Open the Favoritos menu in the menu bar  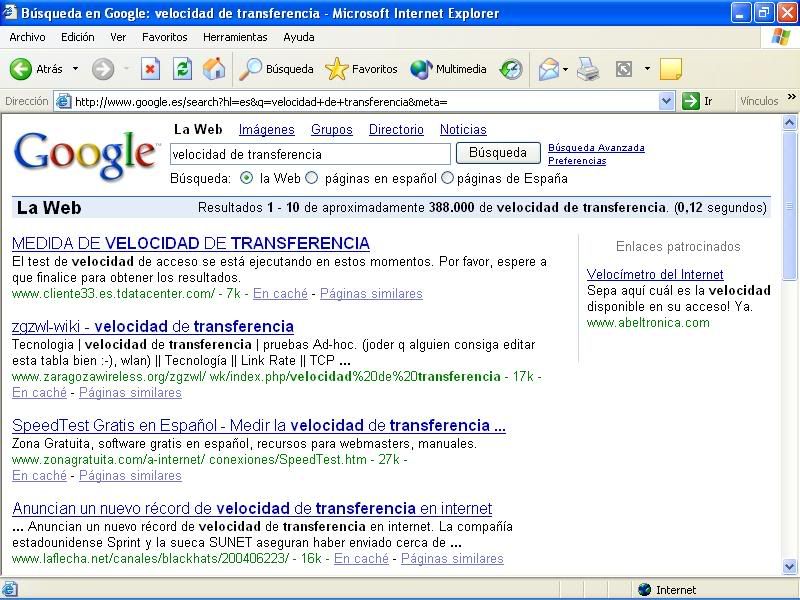tap(164, 37)
